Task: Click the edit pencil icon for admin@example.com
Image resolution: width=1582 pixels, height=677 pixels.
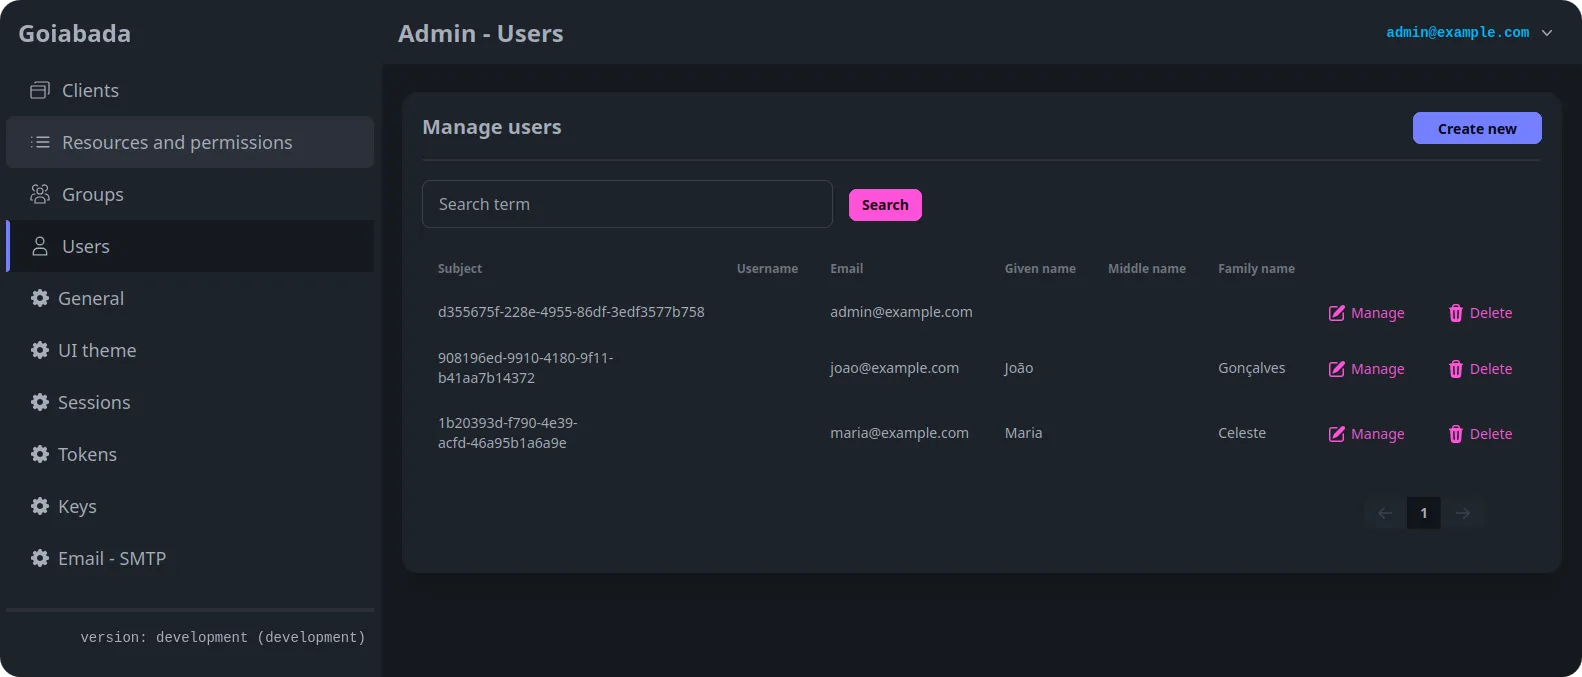Action: (x=1336, y=313)
